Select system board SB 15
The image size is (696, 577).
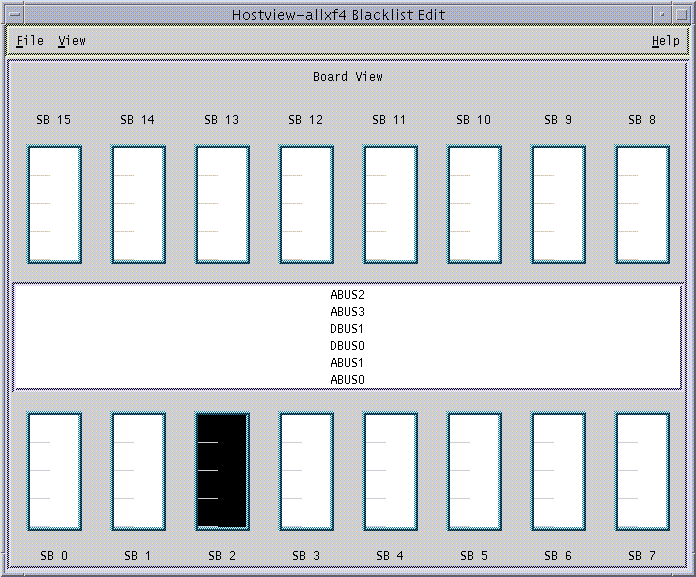tap(55, 205)
